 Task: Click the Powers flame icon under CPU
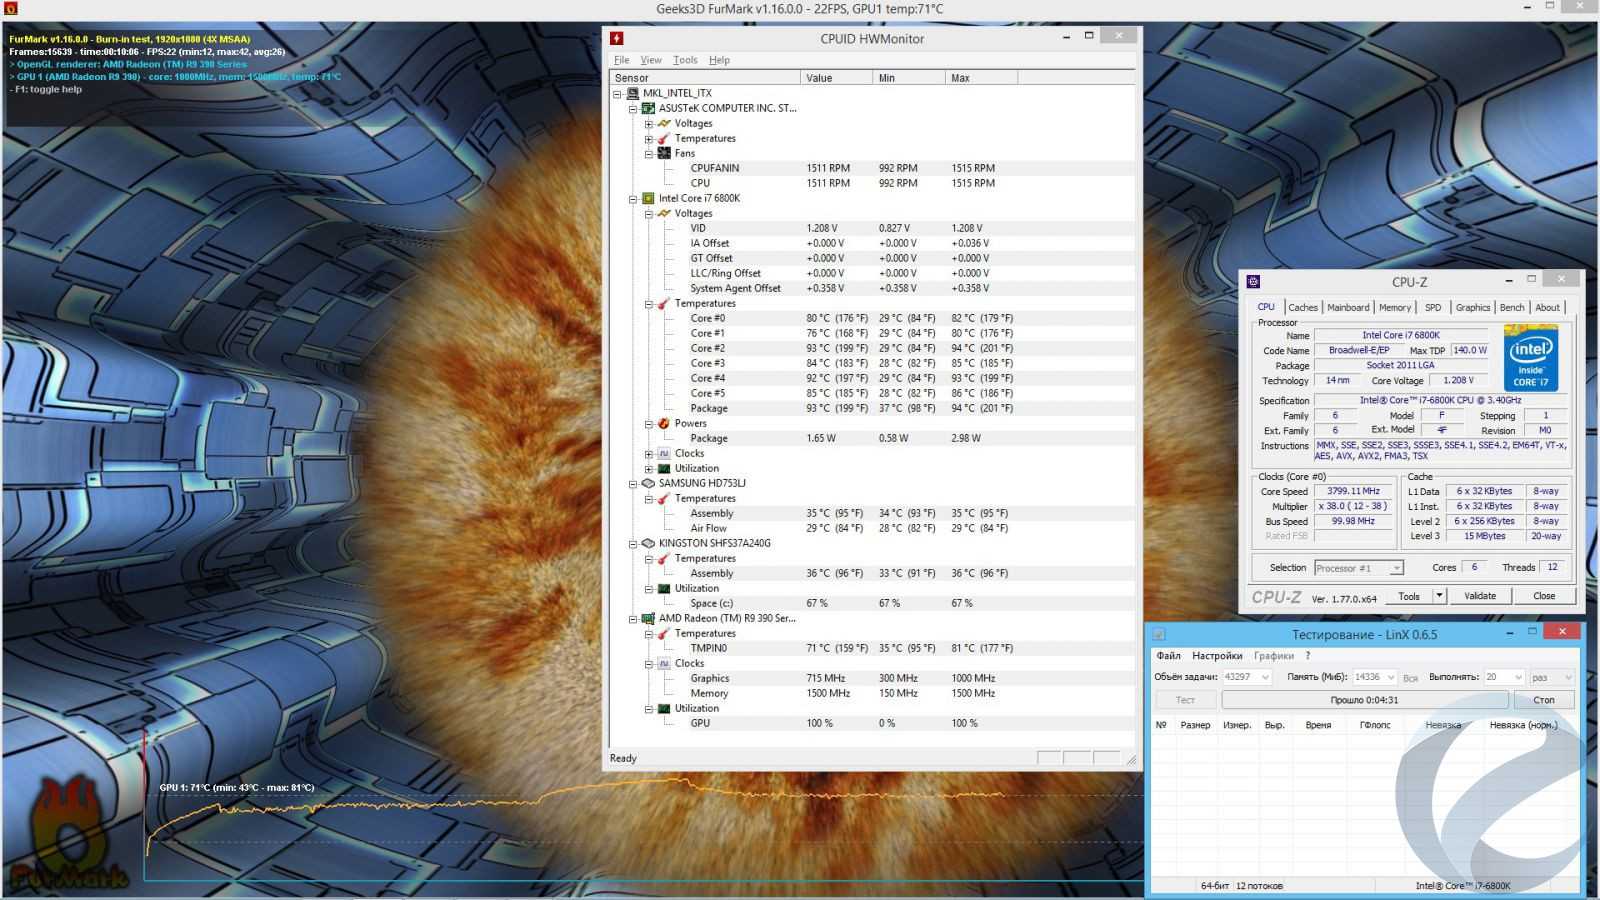point(663,423)
